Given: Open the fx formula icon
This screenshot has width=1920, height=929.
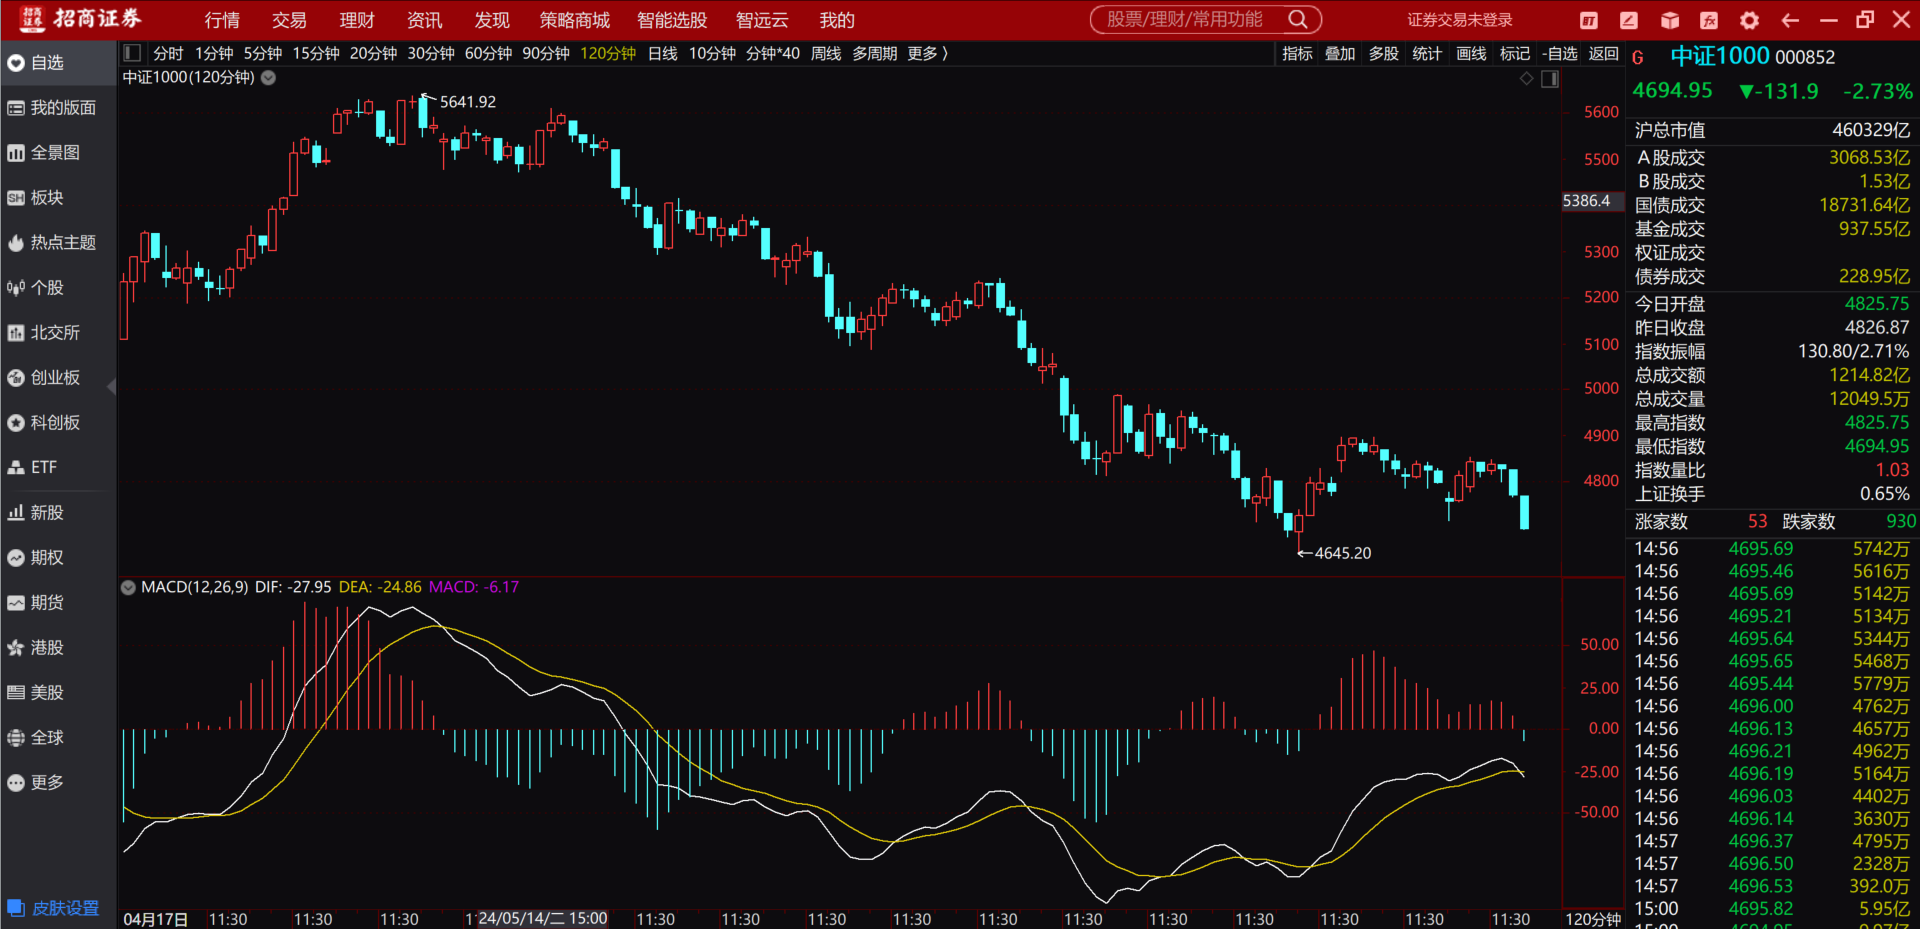Looking at the screenshot, I should [1709, 20].
